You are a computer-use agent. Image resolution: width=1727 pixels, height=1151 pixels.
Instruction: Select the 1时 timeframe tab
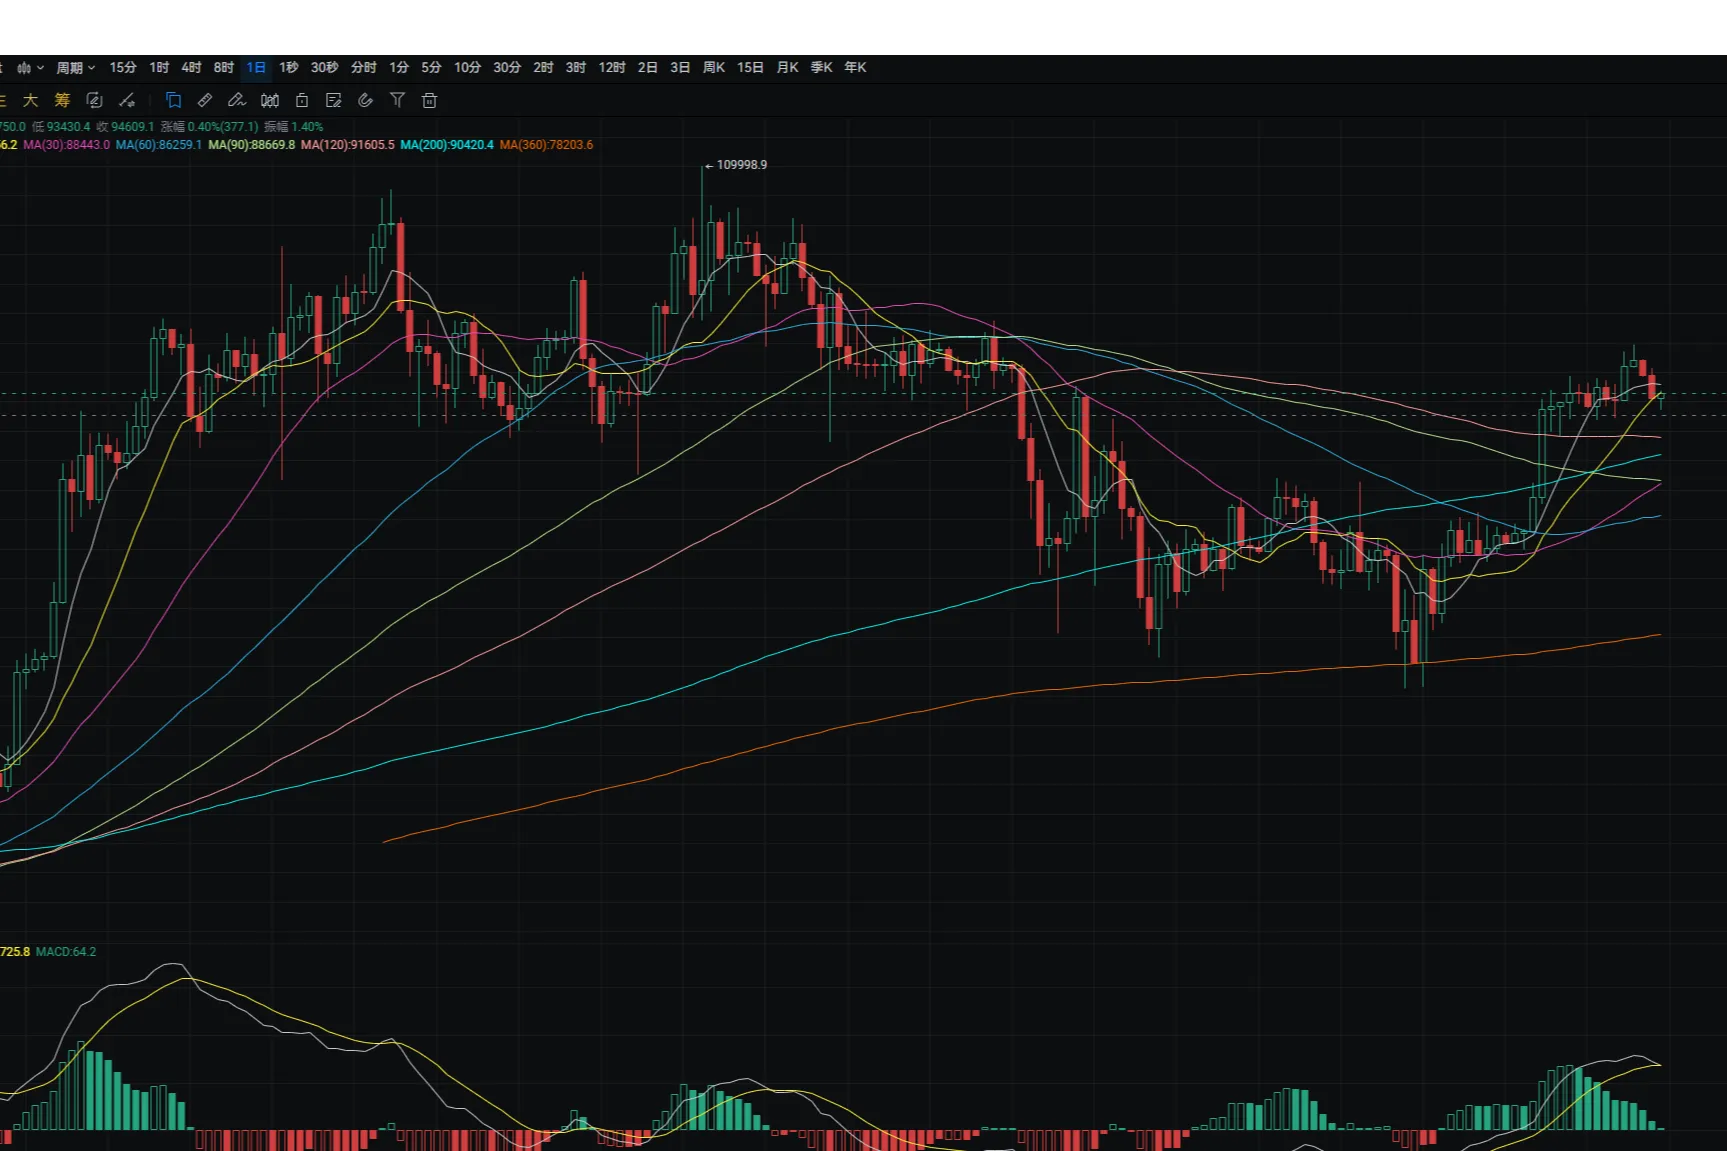[x=159, y=68]
